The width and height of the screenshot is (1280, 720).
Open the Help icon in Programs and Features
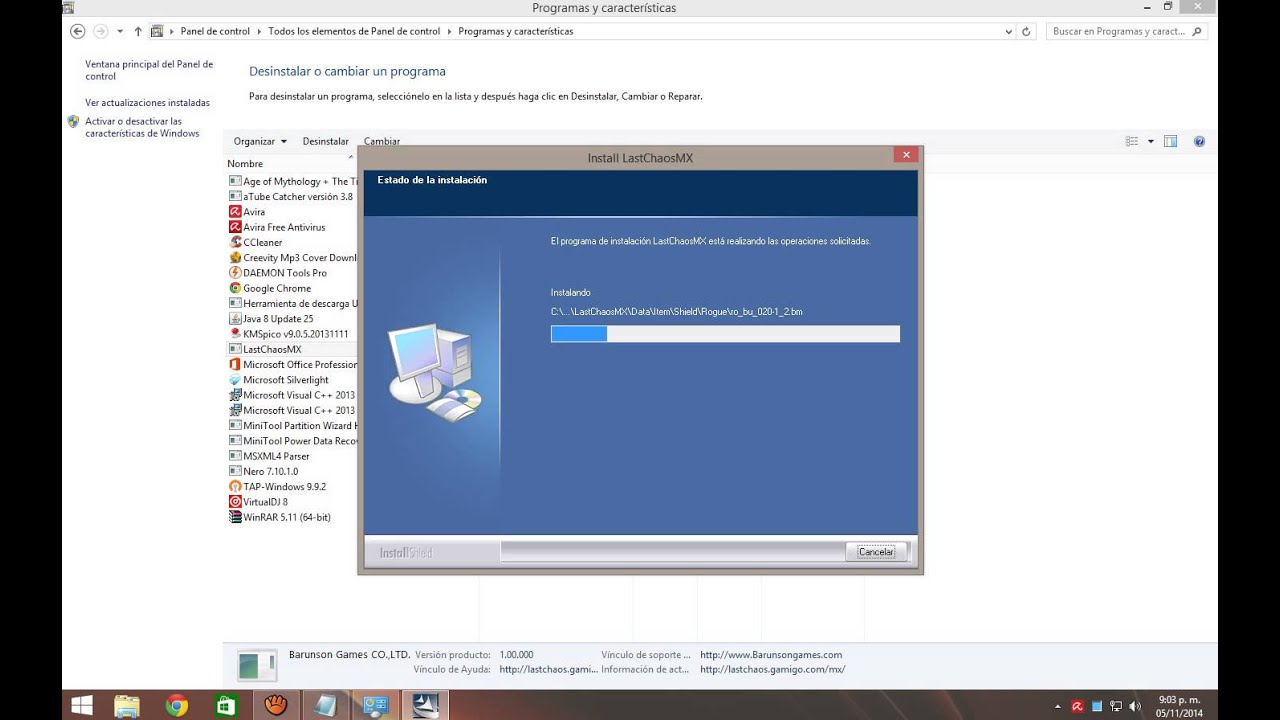1199,141
